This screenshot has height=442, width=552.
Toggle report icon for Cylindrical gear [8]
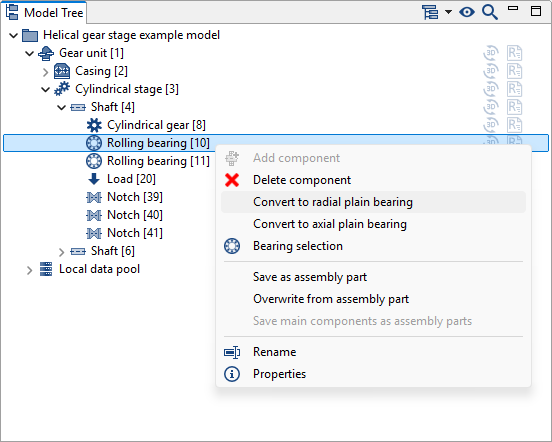(514, 125)
